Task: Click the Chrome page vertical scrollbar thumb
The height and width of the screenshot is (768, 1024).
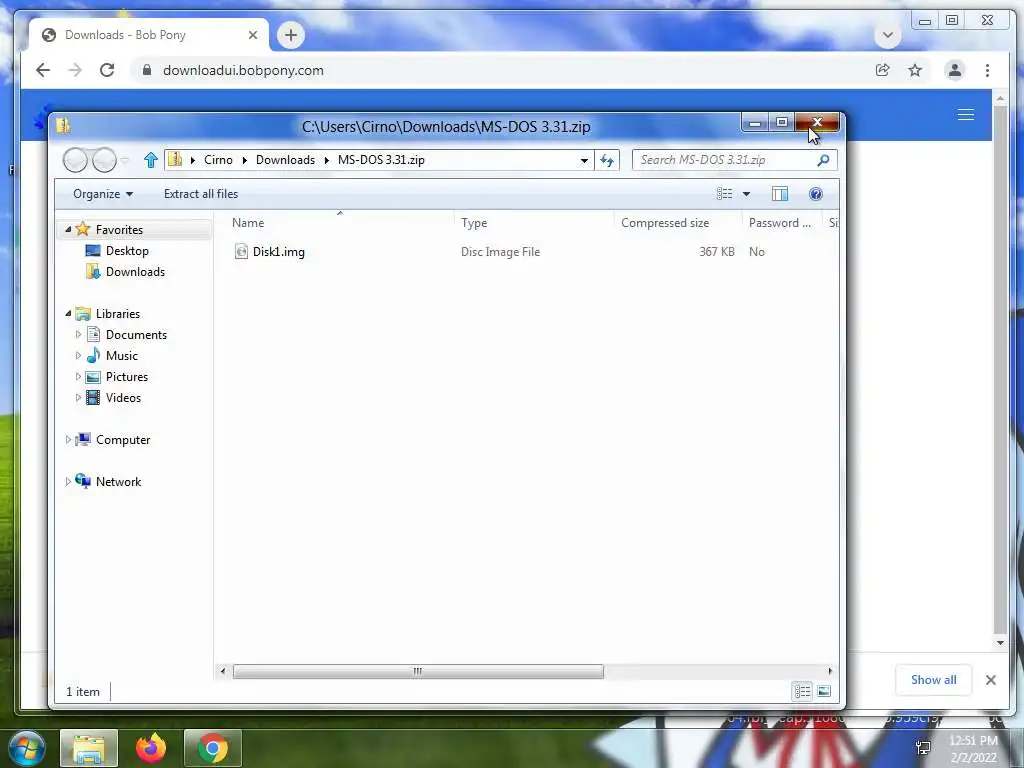Action: click(x=1000, y=368)
